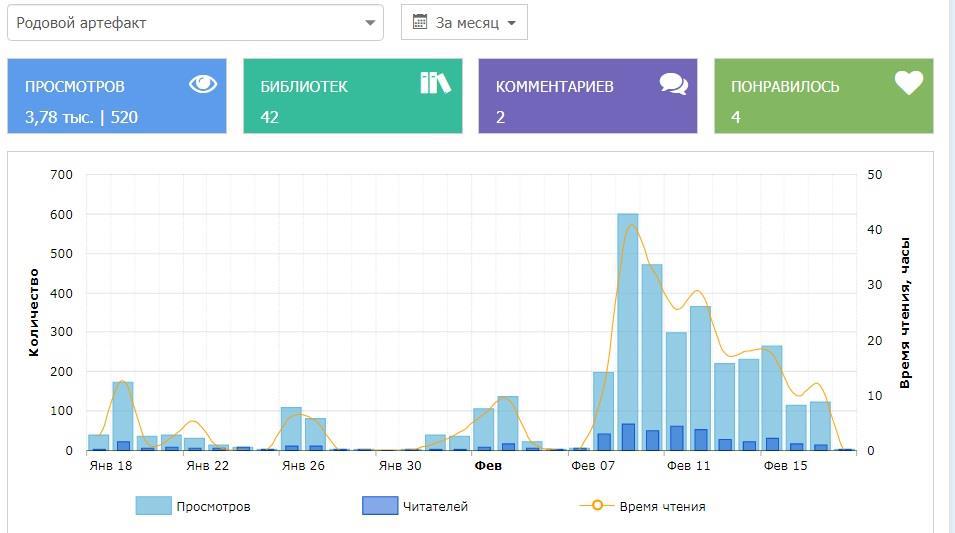The image size is (955, 533).
Task: Click the light blue Просмотров legend swatch
Action: point(153,506)
